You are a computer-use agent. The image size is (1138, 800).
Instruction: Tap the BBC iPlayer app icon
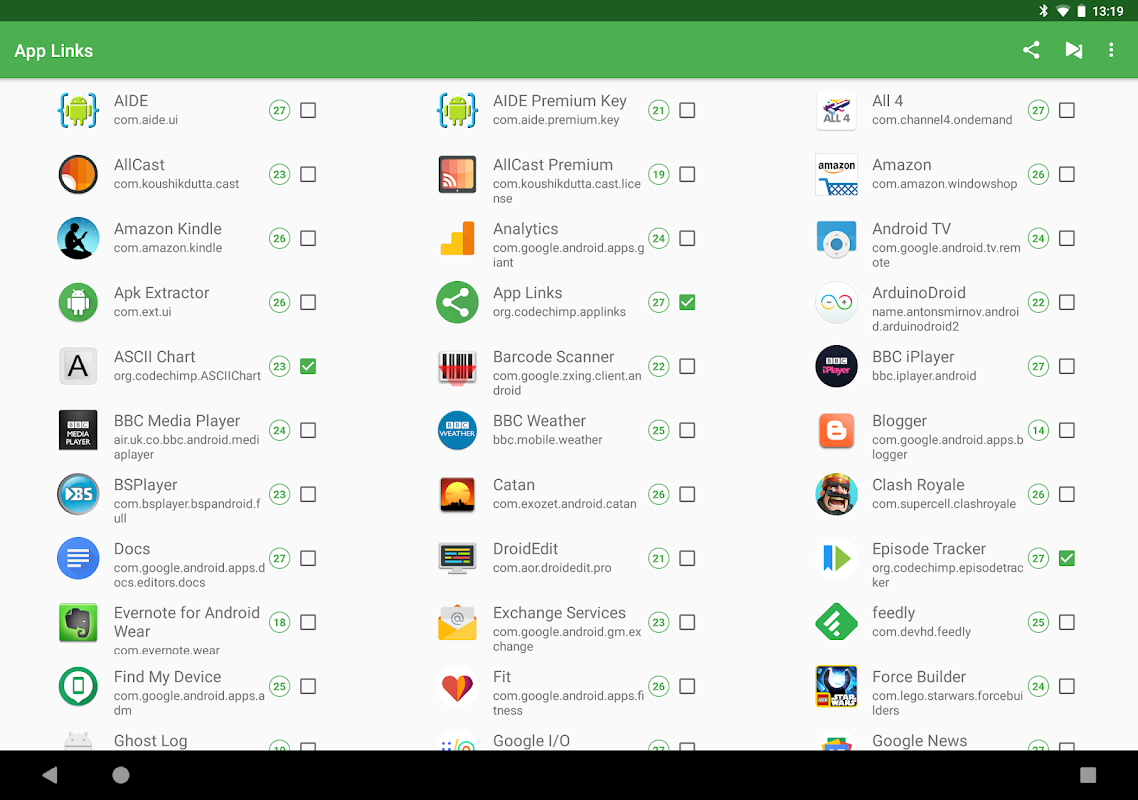(x=837, y=366)
